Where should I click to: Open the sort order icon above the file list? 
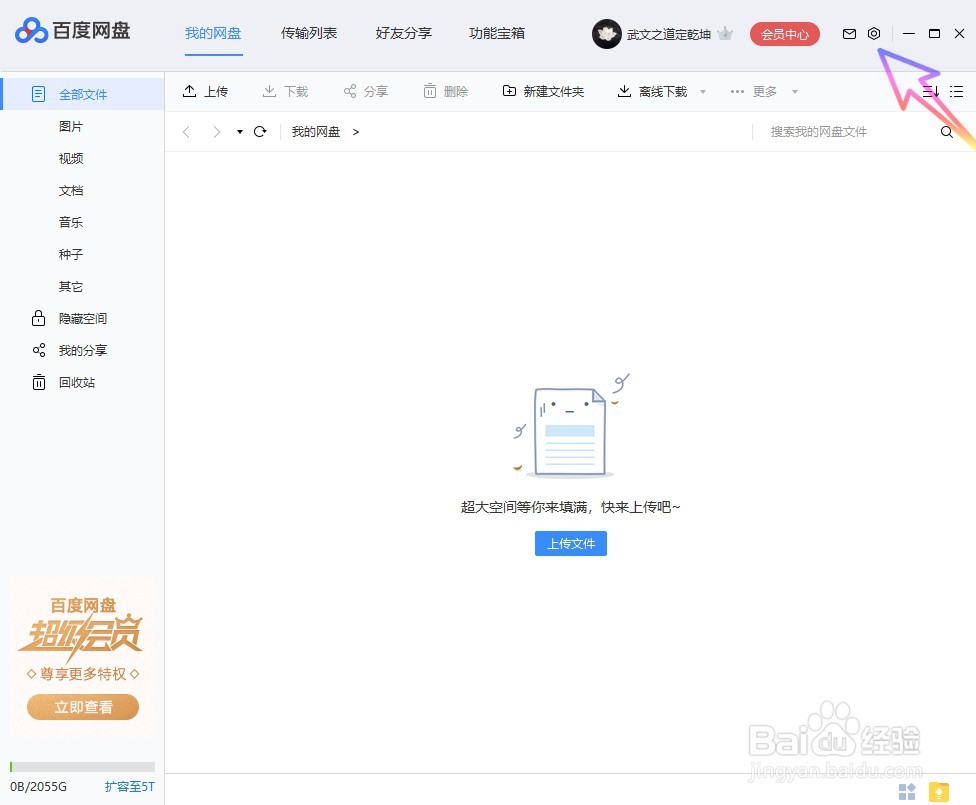928,91
